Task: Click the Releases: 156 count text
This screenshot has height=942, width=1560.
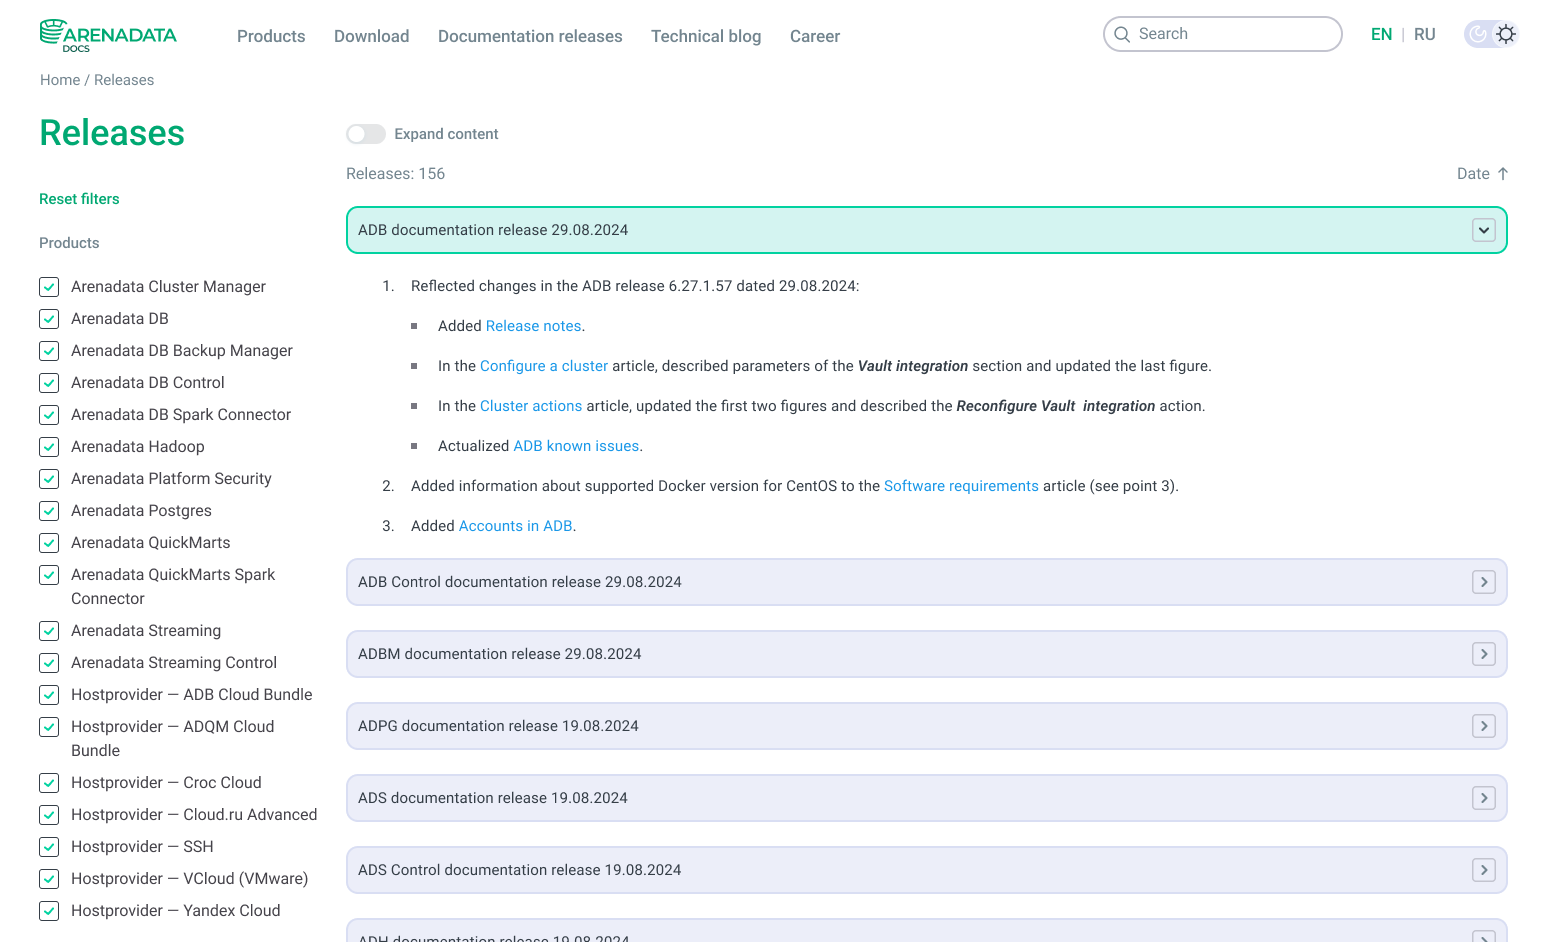Action: 395,174
